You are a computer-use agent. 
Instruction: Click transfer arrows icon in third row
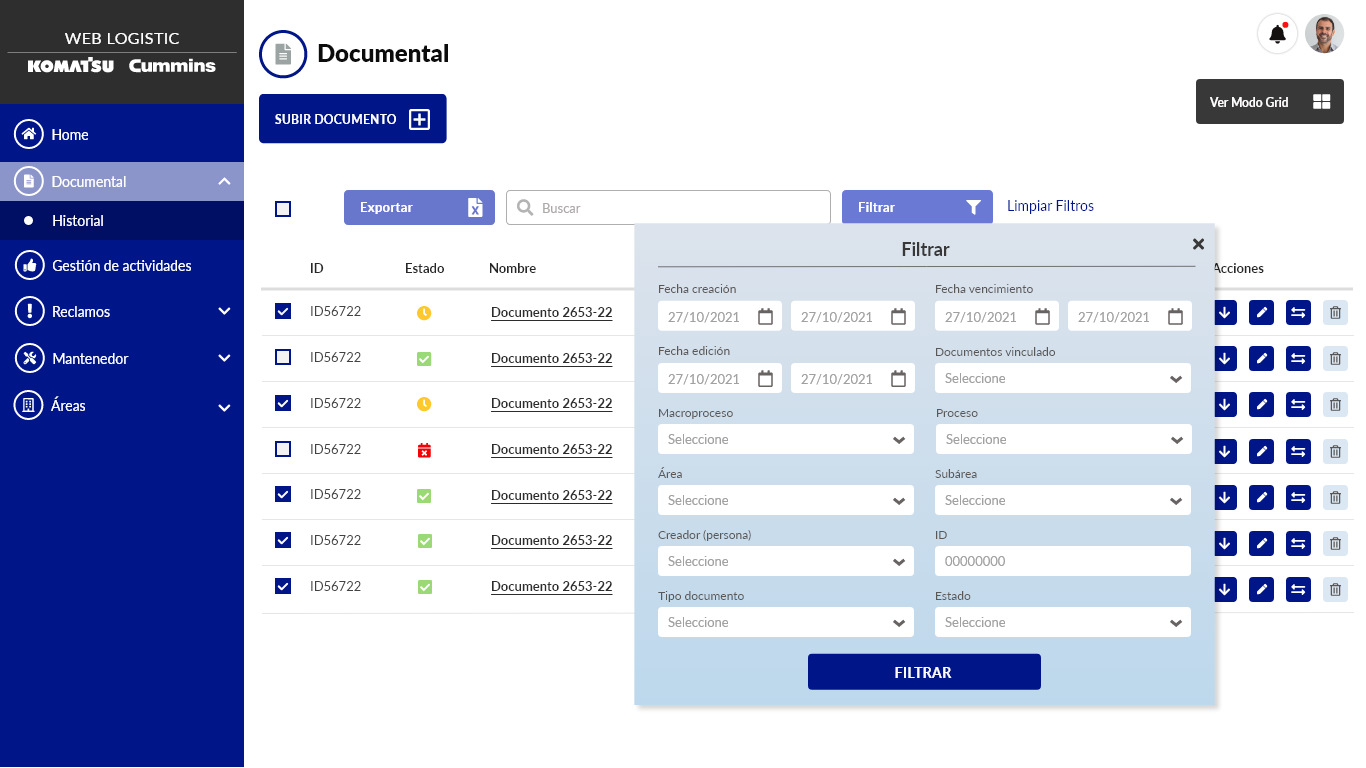tap(1298, 404)
